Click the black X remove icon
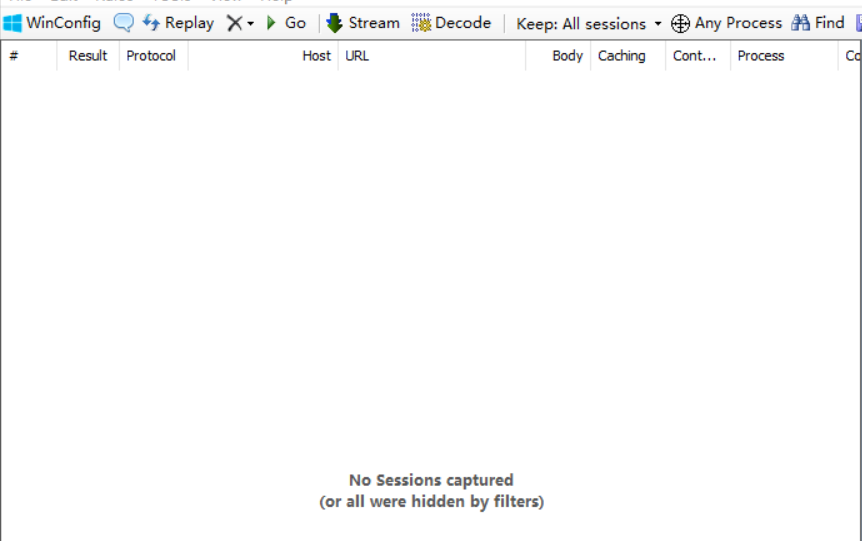The width and height of the screenshot is (862, 541). [x=235, y=23]
